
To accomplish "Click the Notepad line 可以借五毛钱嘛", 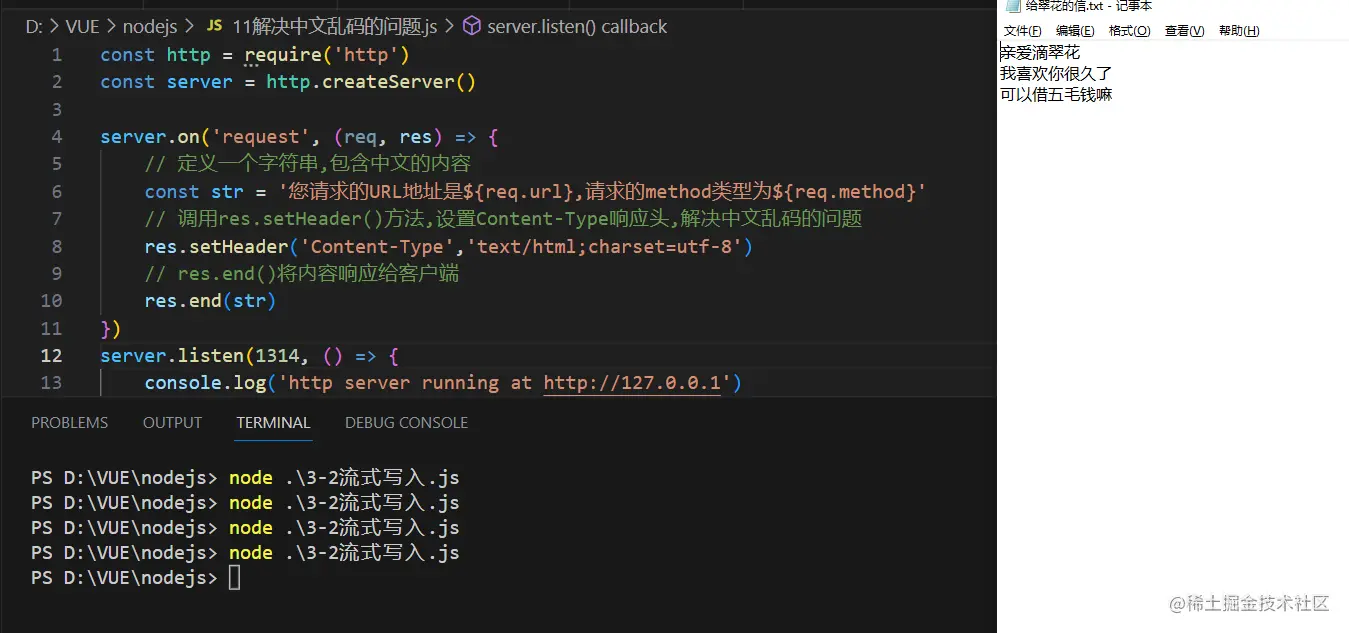I will pos(1056,96).
